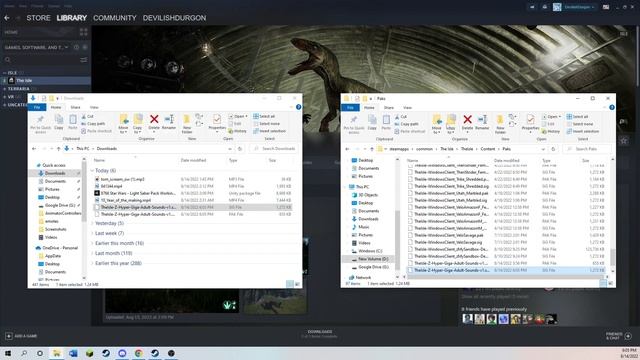Click taskbar search magnifier icon
Screen dimensions: 640x360
coord(24,353)
